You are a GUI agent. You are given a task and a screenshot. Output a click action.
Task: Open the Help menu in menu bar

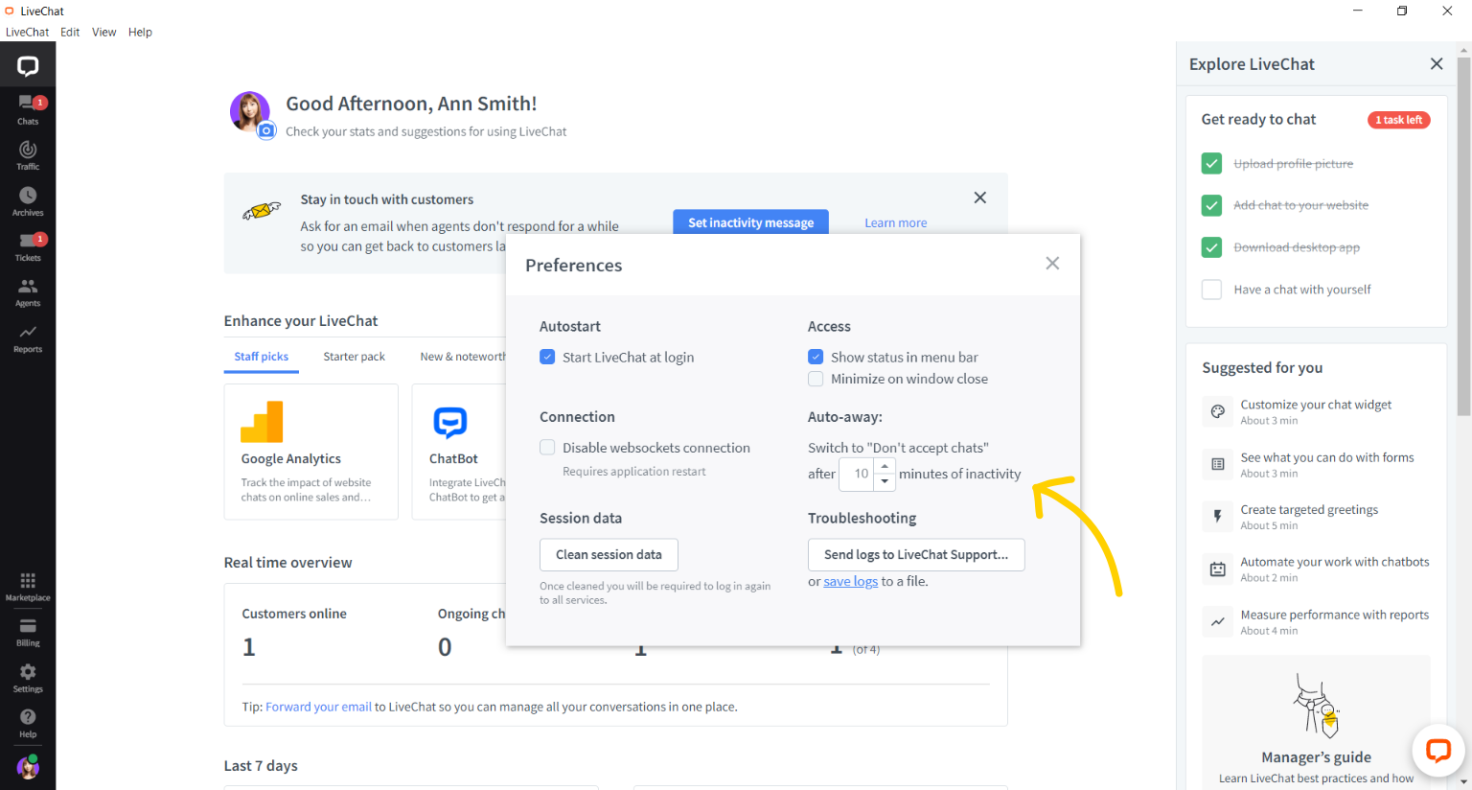pyautogui.click(x=140, y=32)
